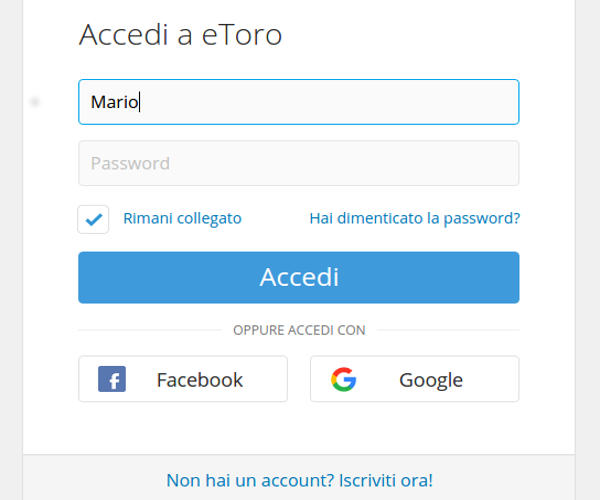Click the Google G logo icon
Viewport: 600px width, 500px height.
point(344,379)
